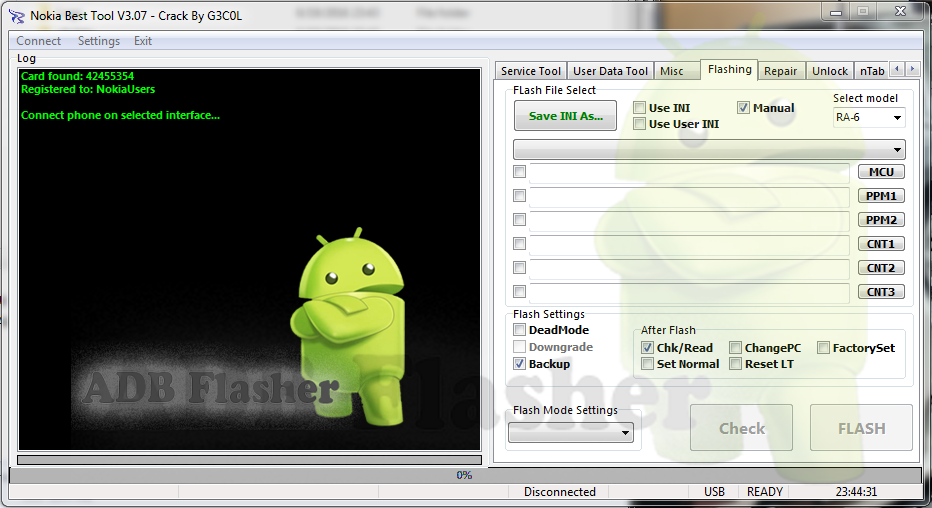932x508 pixels.
Task: Switch to the User Data Tool tab
Action: click(x=610, y=71)
